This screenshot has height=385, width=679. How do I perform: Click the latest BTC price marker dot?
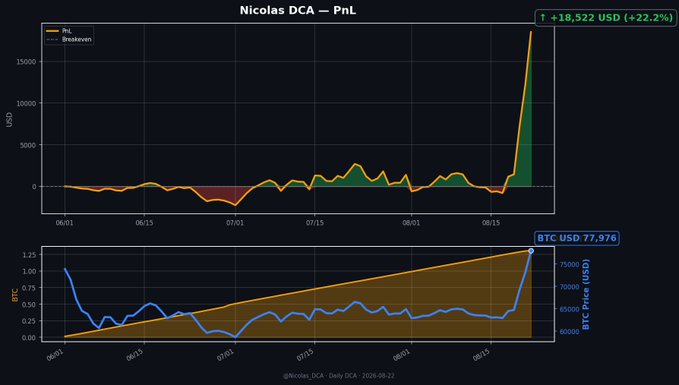tap(531, 251)
